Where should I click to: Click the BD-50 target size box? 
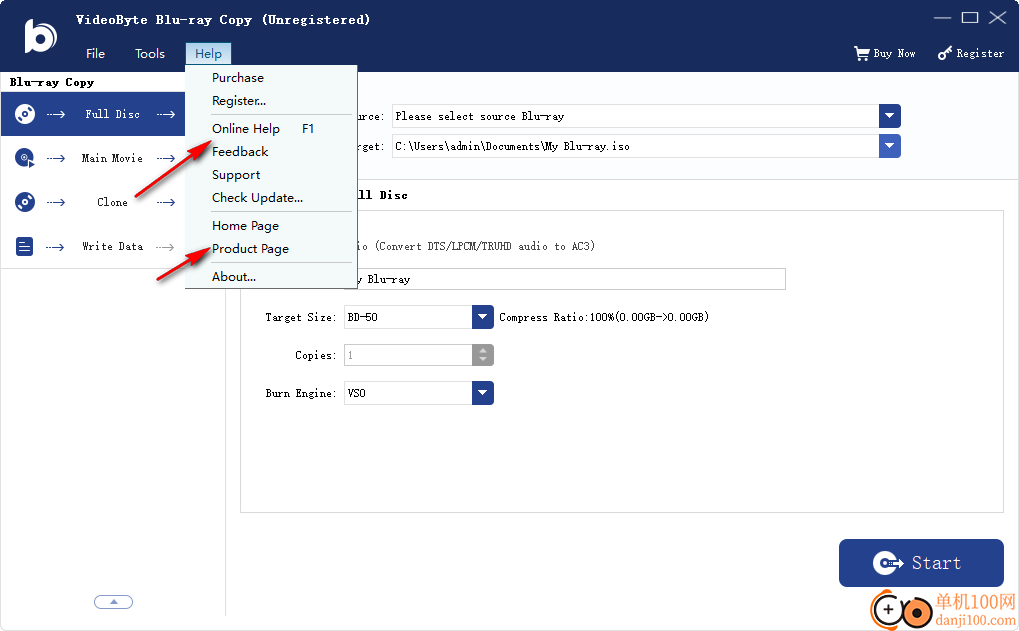408,317
